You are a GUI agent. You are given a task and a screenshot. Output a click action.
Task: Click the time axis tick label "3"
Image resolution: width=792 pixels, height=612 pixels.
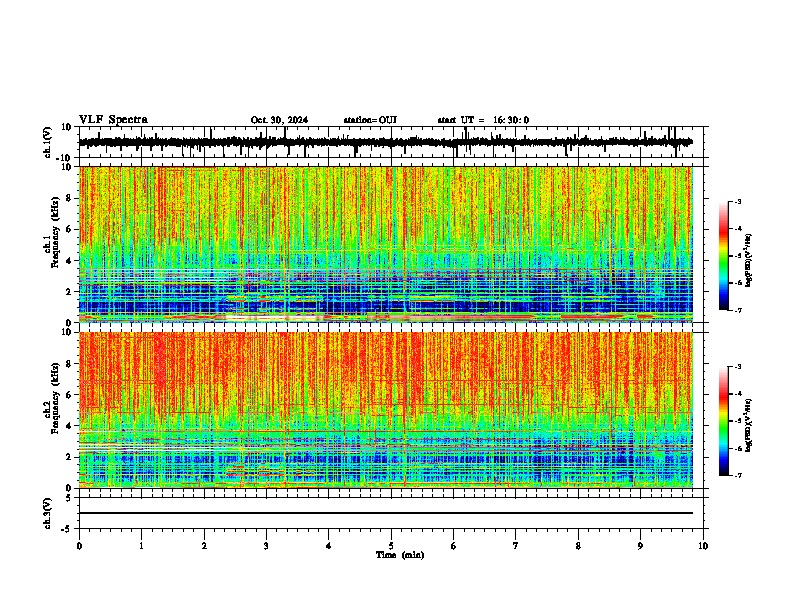click(266, 546)
